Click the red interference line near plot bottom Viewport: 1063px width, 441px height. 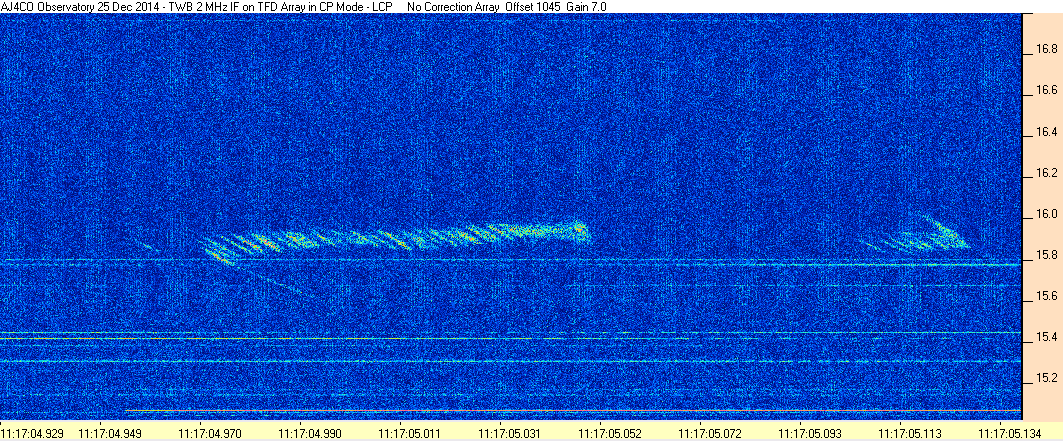pos(573,411)
